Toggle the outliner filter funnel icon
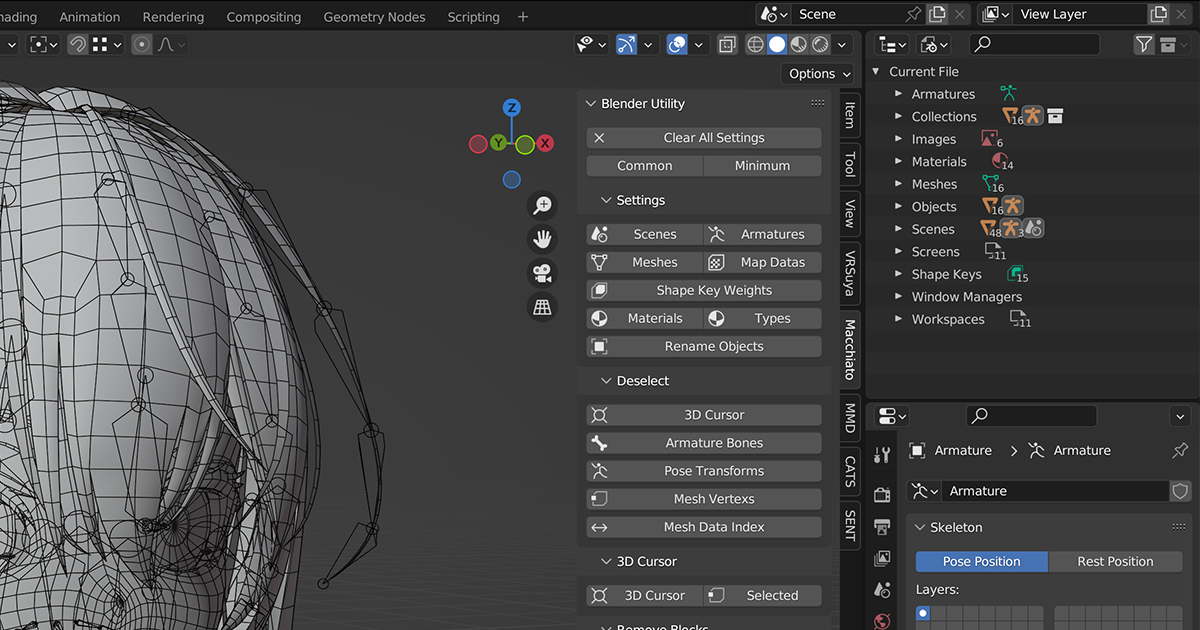The height and width of the screenshot is (630, 1200). pyautogui.click(x=1144, y=44)
